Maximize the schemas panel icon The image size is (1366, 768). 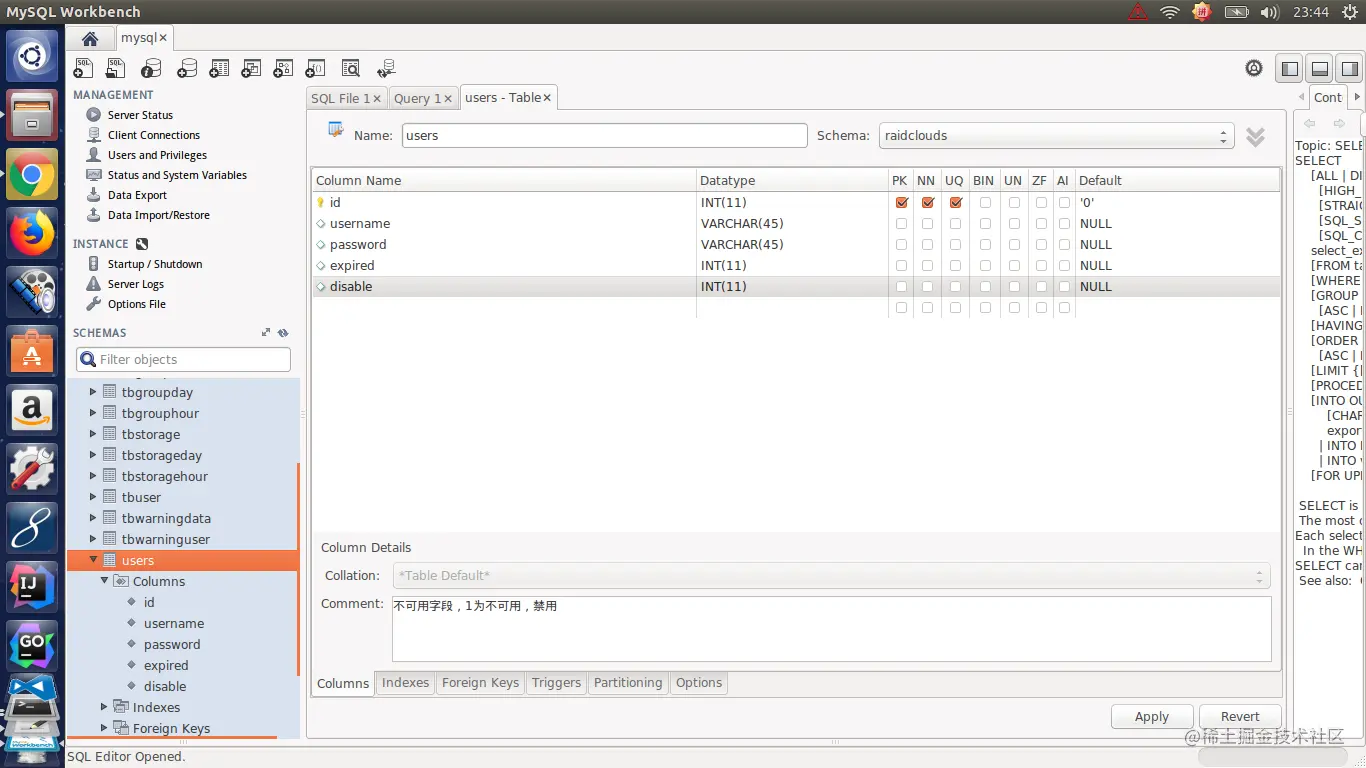pyautogui.click(x=266, y=333)
